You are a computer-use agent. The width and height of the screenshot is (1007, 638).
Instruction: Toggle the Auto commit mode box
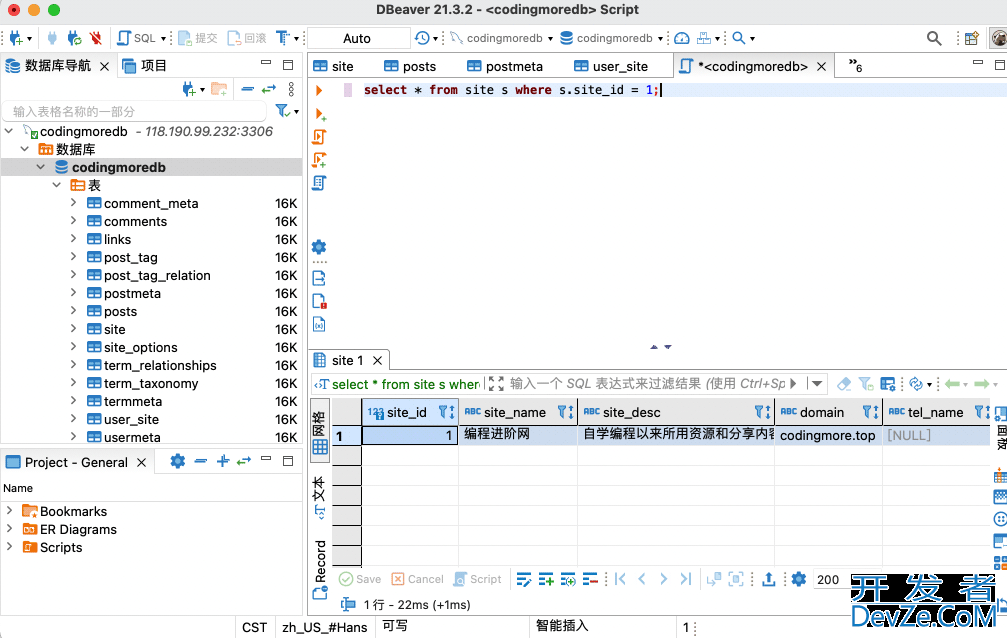coord(357,38)
